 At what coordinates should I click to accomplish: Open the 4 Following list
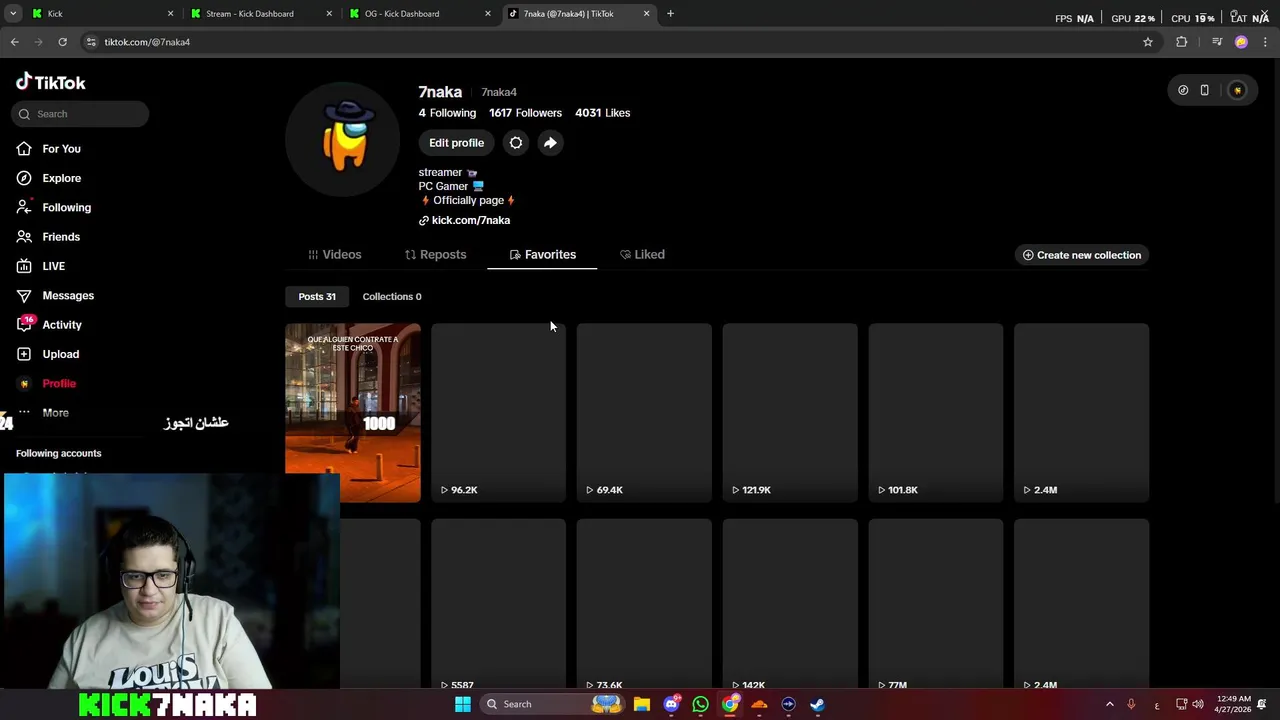coord(447,113)
